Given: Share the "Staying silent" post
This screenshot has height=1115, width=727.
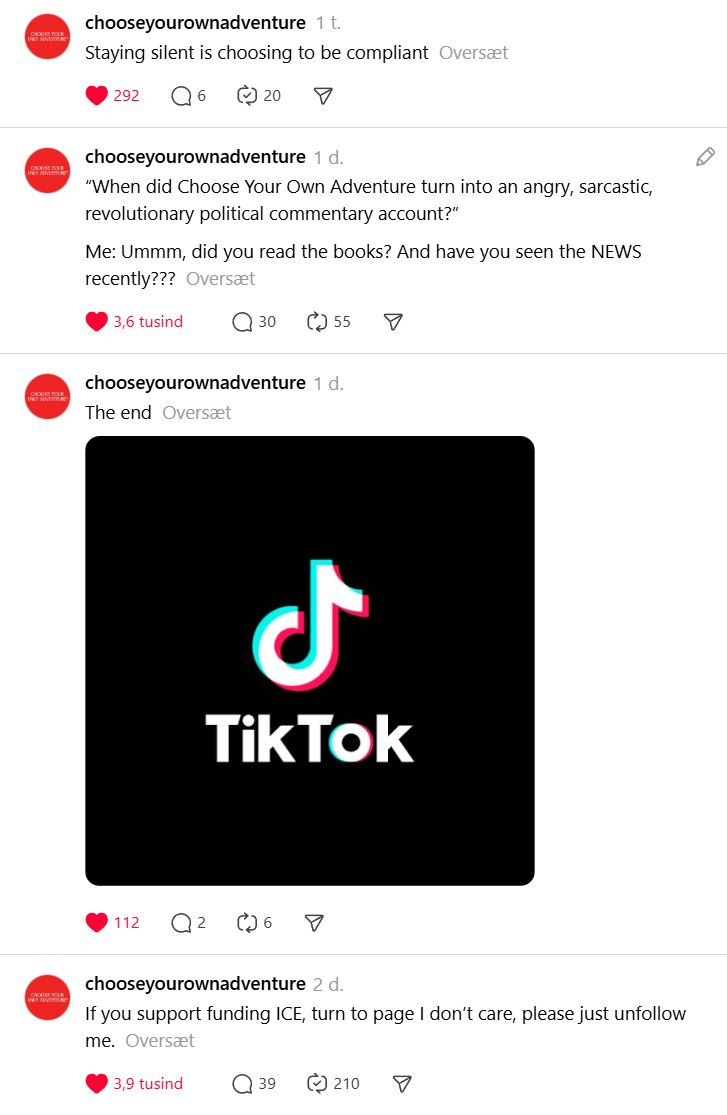Looking at the screenshot, I should pos(322,96).
